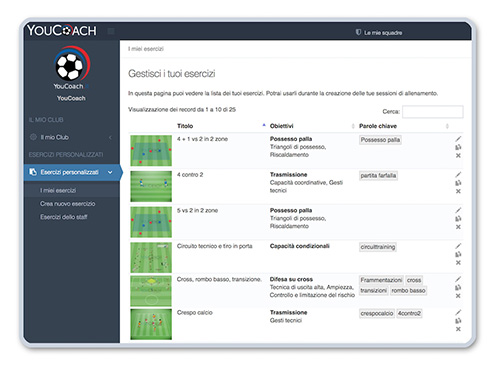
Task: Delete the 'Crespo calcio' exercise with X icon
Action: click(x=458, y=329)
